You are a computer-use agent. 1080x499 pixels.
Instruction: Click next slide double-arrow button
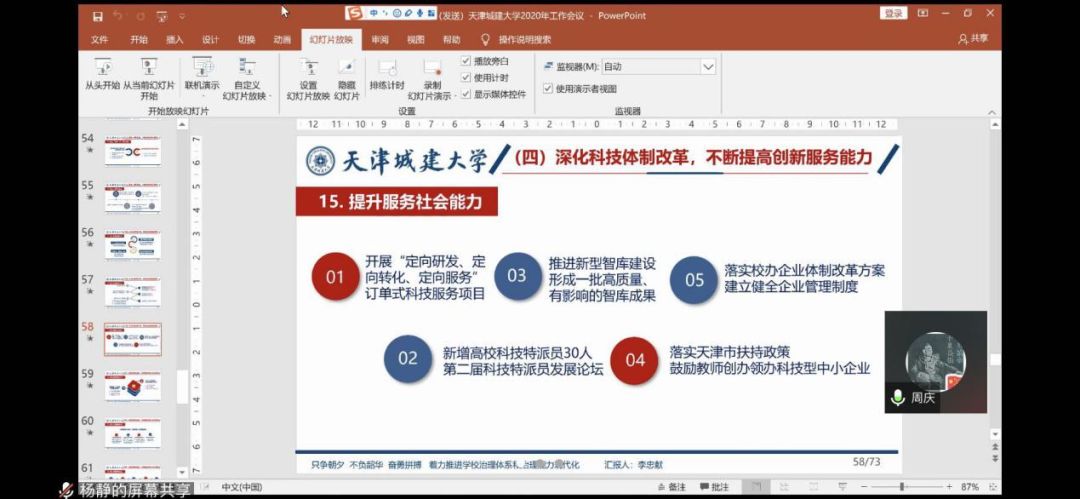click(x=995, y=460)
